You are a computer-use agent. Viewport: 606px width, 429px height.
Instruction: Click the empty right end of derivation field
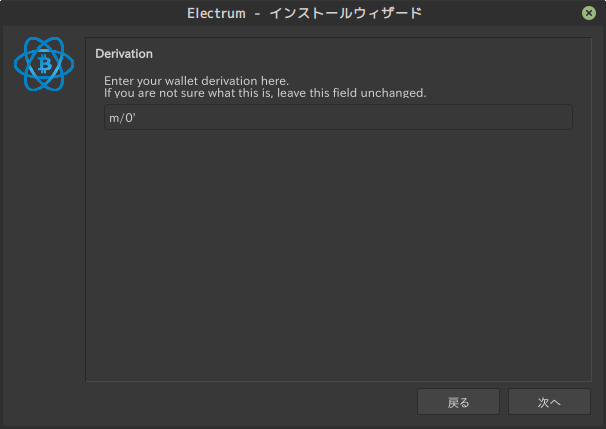(x=540, y=118)
